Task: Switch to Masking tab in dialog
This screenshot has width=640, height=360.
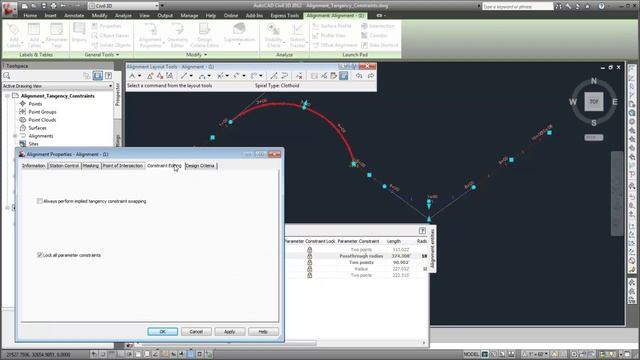Action: coord(91,166)
